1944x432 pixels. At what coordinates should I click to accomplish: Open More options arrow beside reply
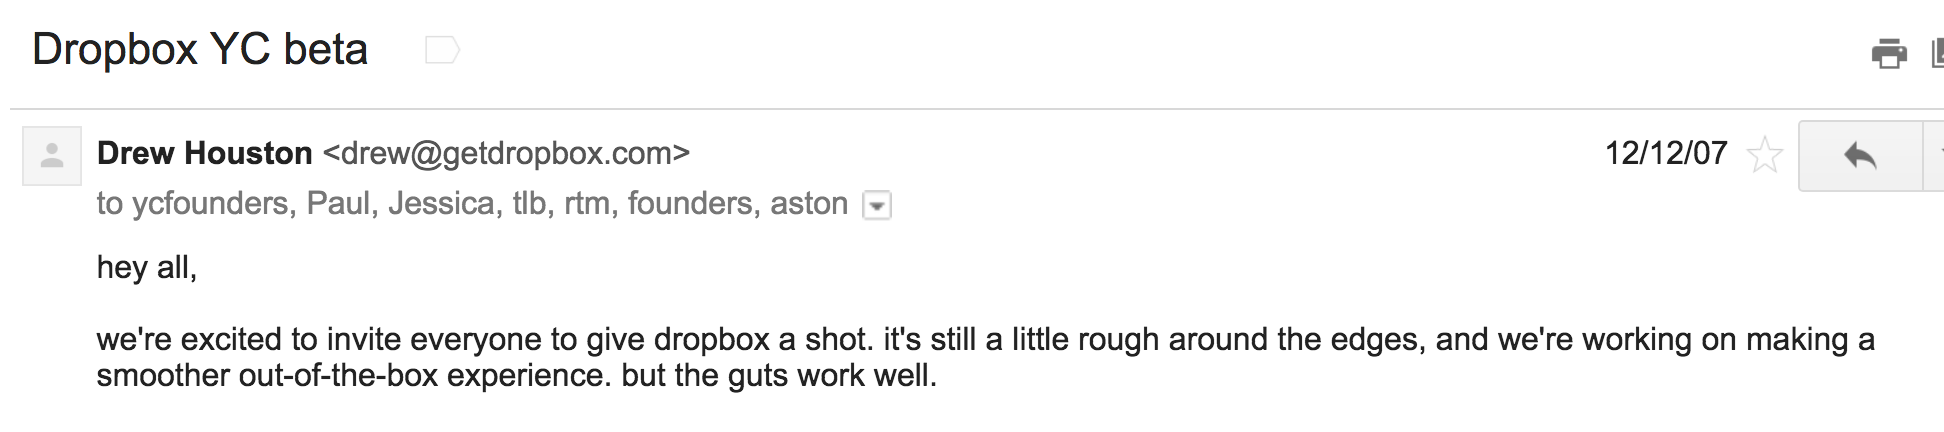coord(1936,155)
